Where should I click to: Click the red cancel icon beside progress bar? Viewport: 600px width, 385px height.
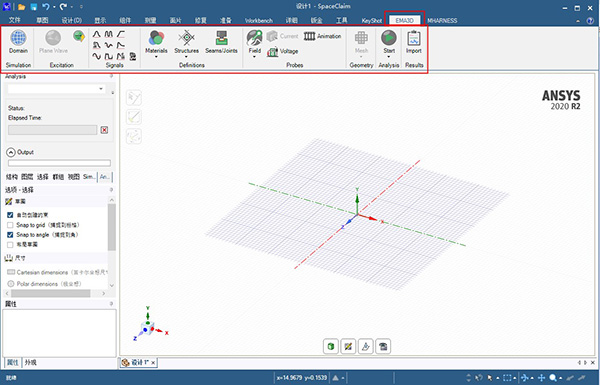point(104,130)
